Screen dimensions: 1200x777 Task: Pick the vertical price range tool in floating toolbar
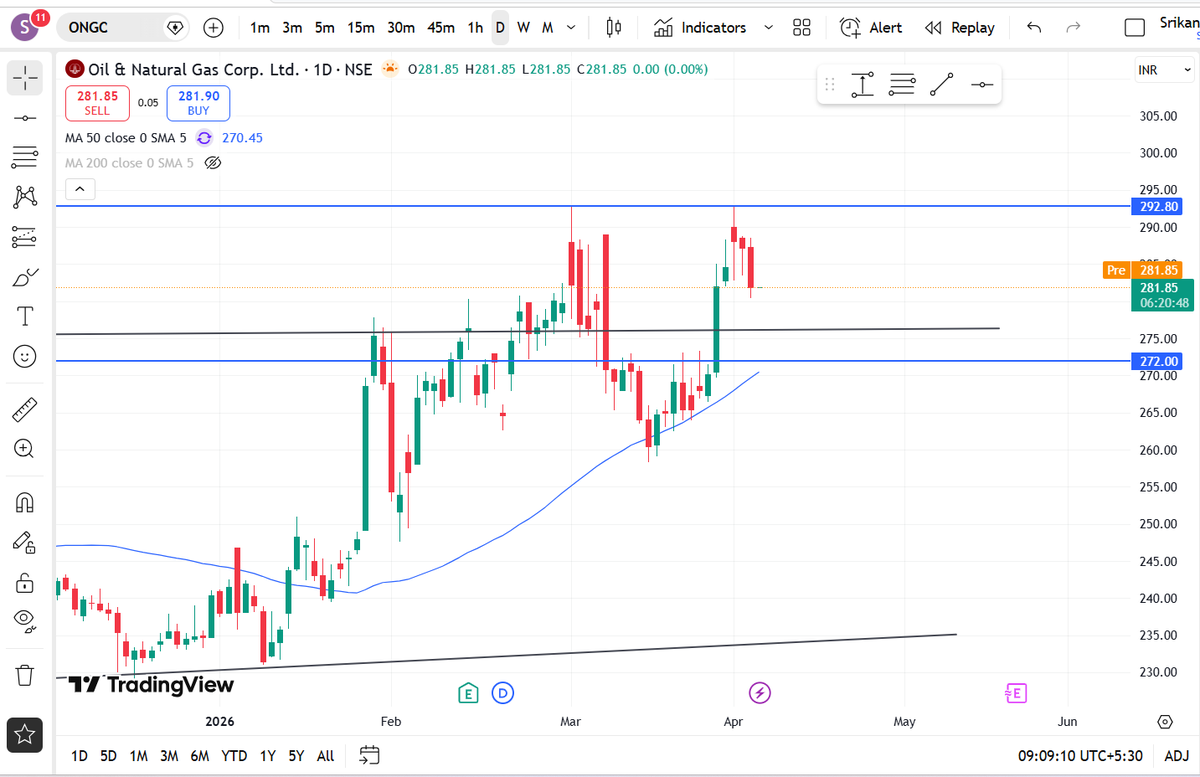[863, 86]
